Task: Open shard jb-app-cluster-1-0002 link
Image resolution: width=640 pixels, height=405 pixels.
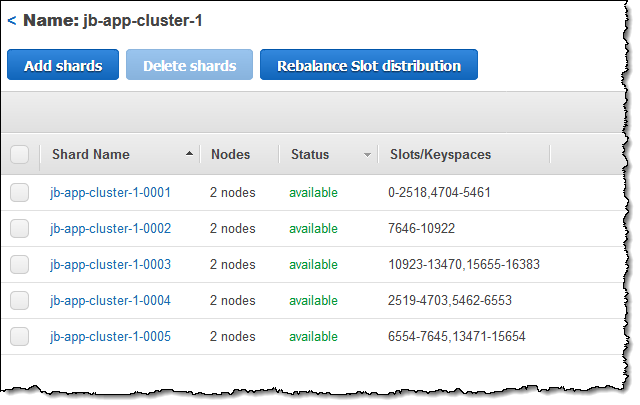Action: click(x=110, y=229)
